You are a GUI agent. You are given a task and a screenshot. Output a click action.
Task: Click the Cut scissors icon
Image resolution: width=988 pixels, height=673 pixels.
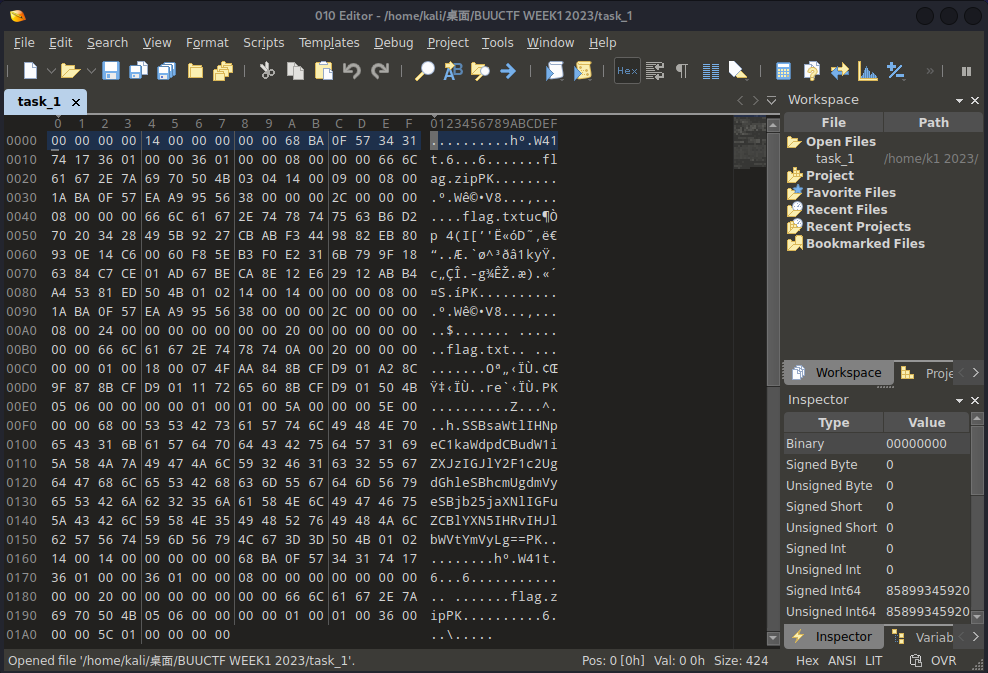pyautogui.click(x=267, y=71)
